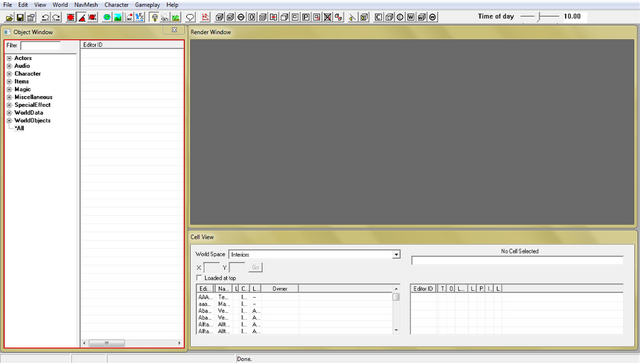Click the grey toolbar icon marked P

pos(306,17)
